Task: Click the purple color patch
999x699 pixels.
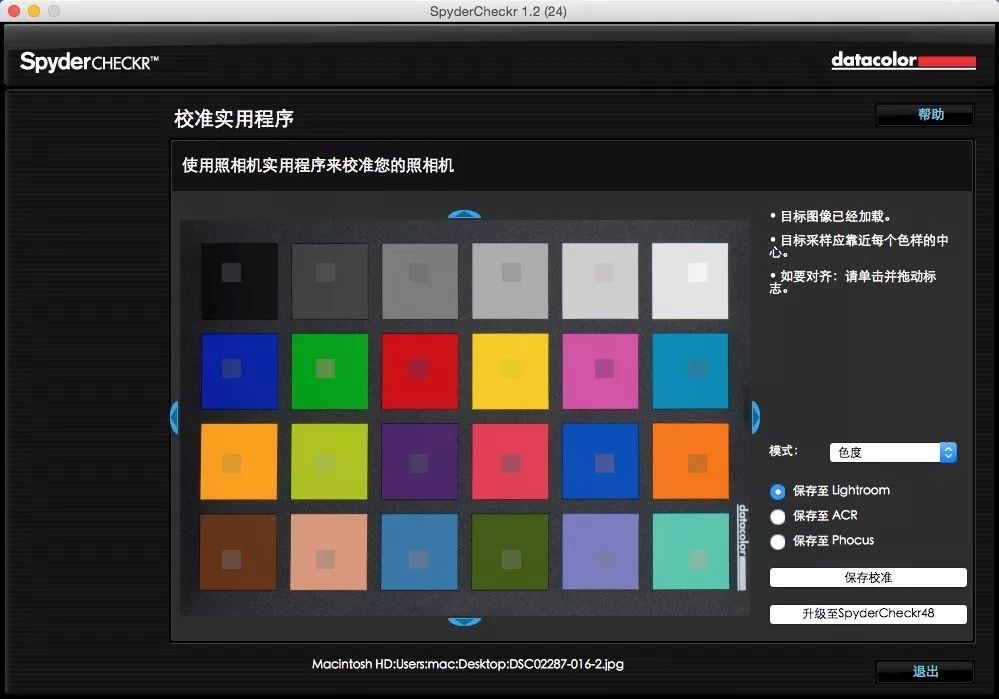Action: tap(420, 461)
